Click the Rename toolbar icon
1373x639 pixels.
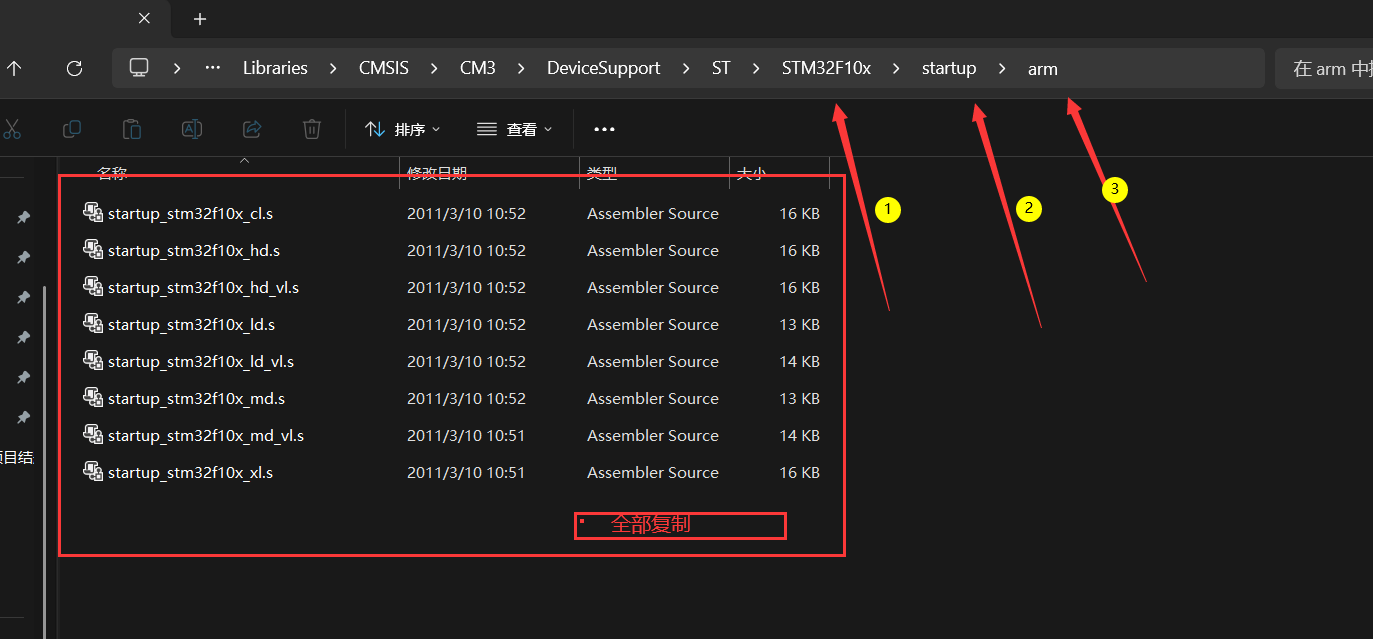point(192,129)
